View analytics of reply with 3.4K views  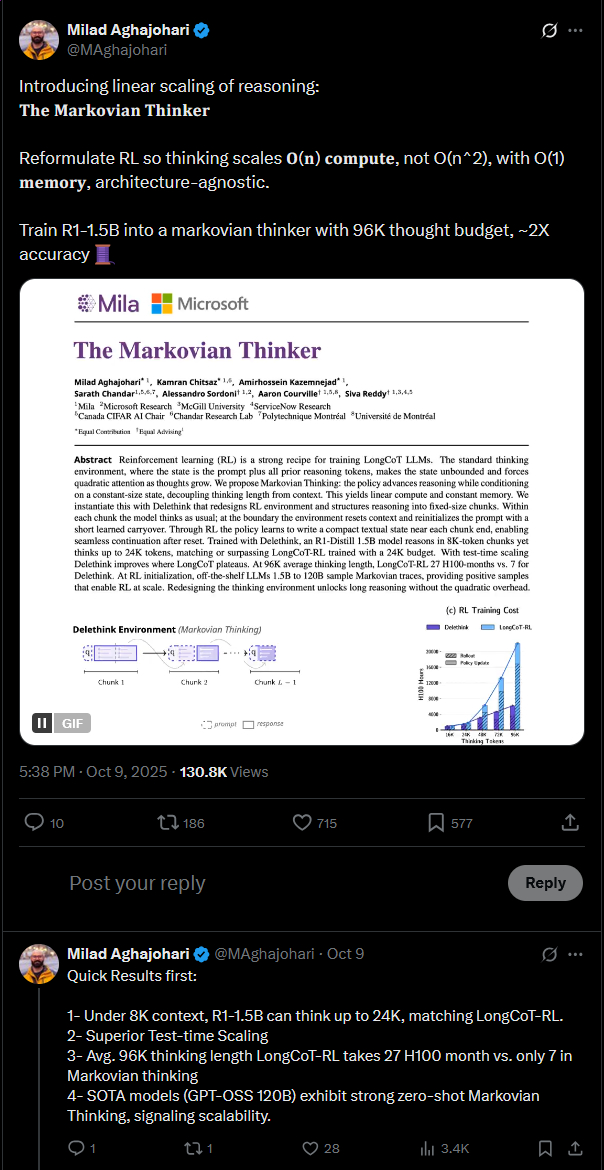443,1148
